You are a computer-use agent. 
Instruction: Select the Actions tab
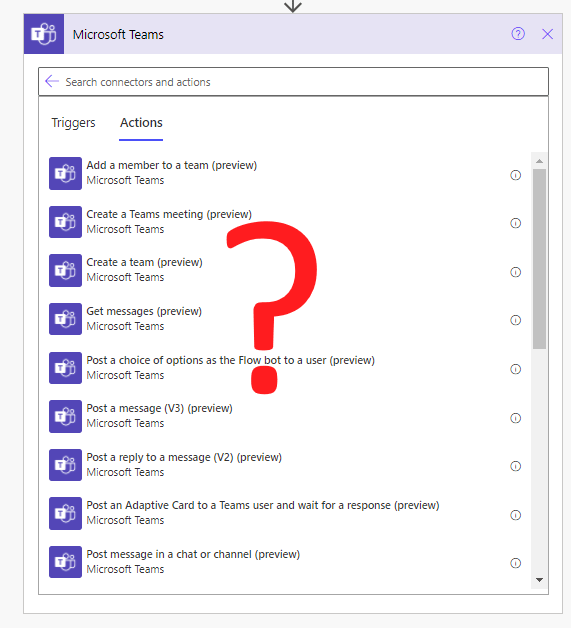(x=141, y=123)
